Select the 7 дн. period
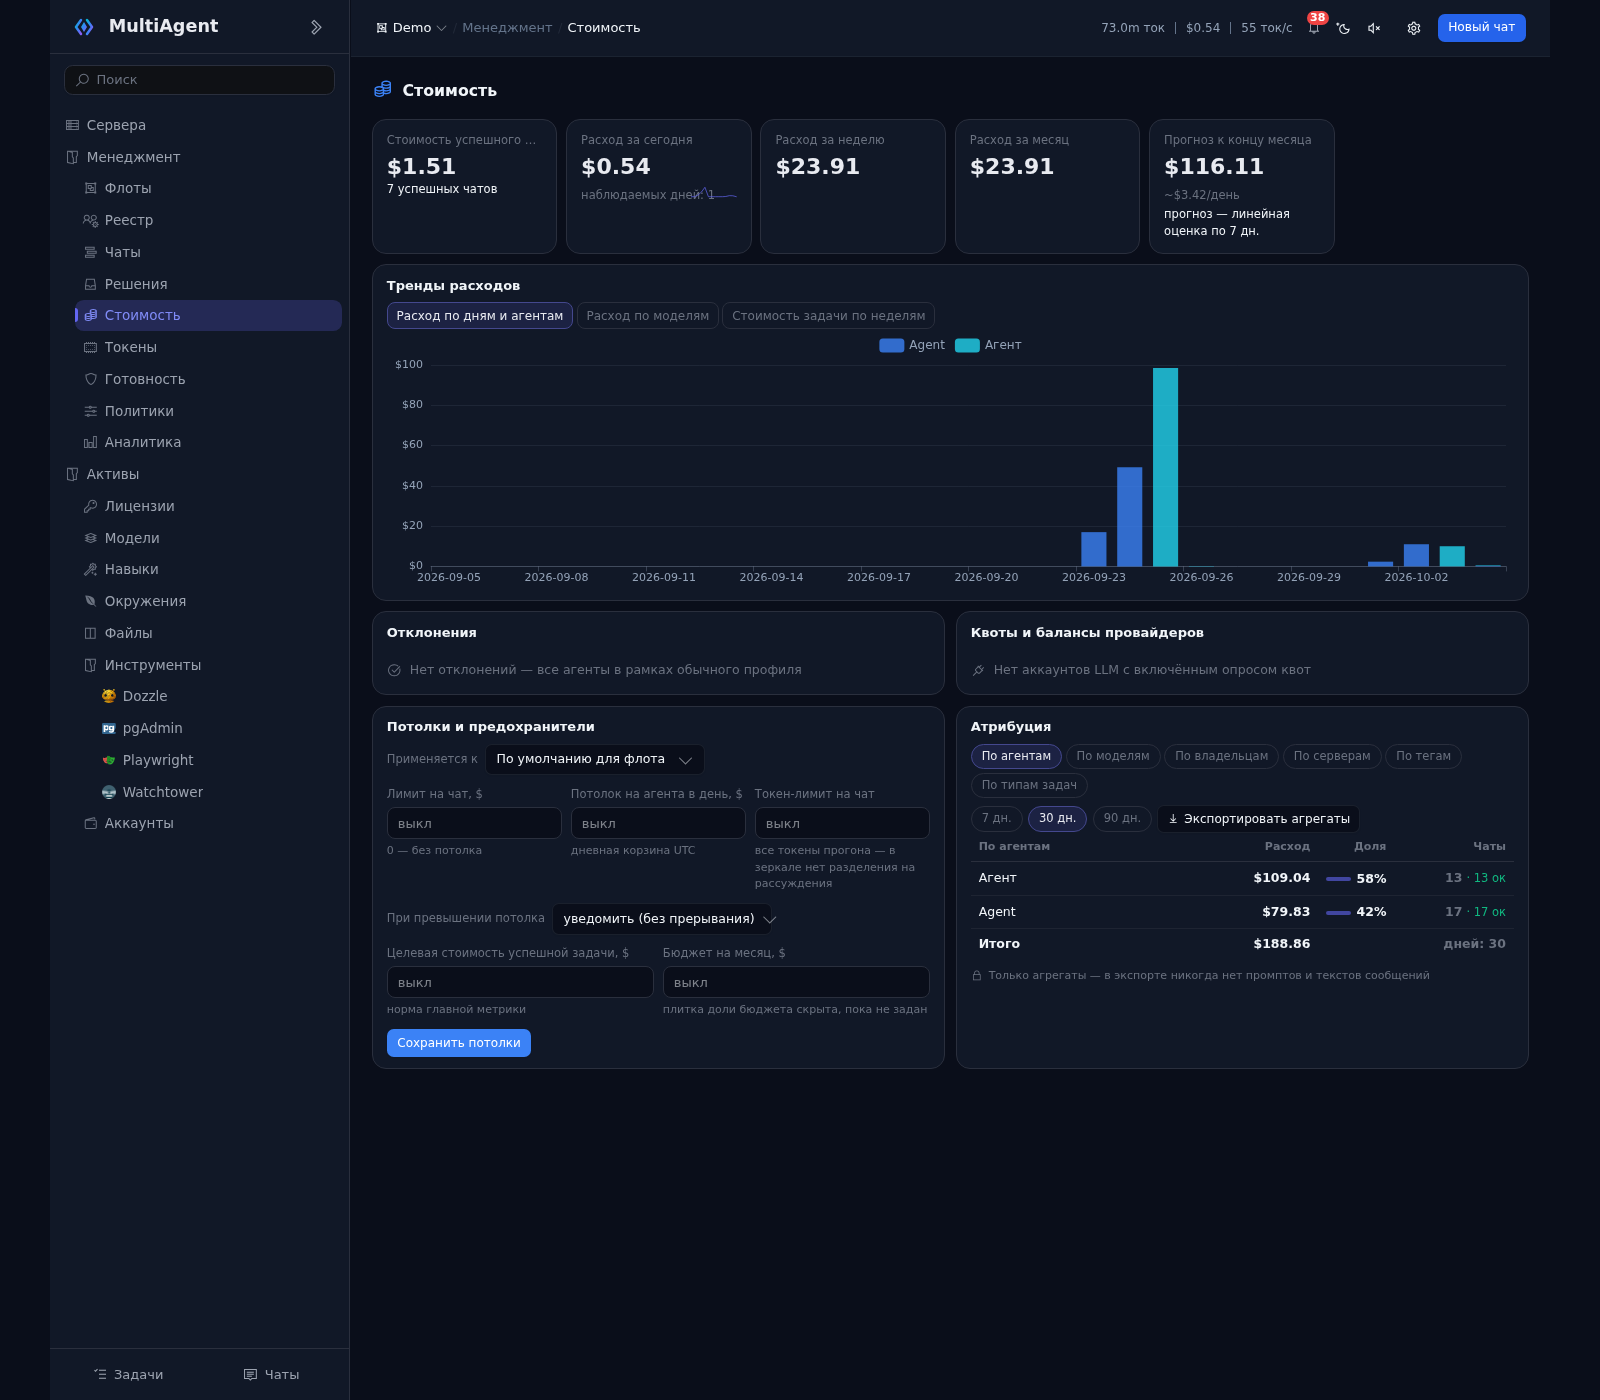 [x=996, y=818]
